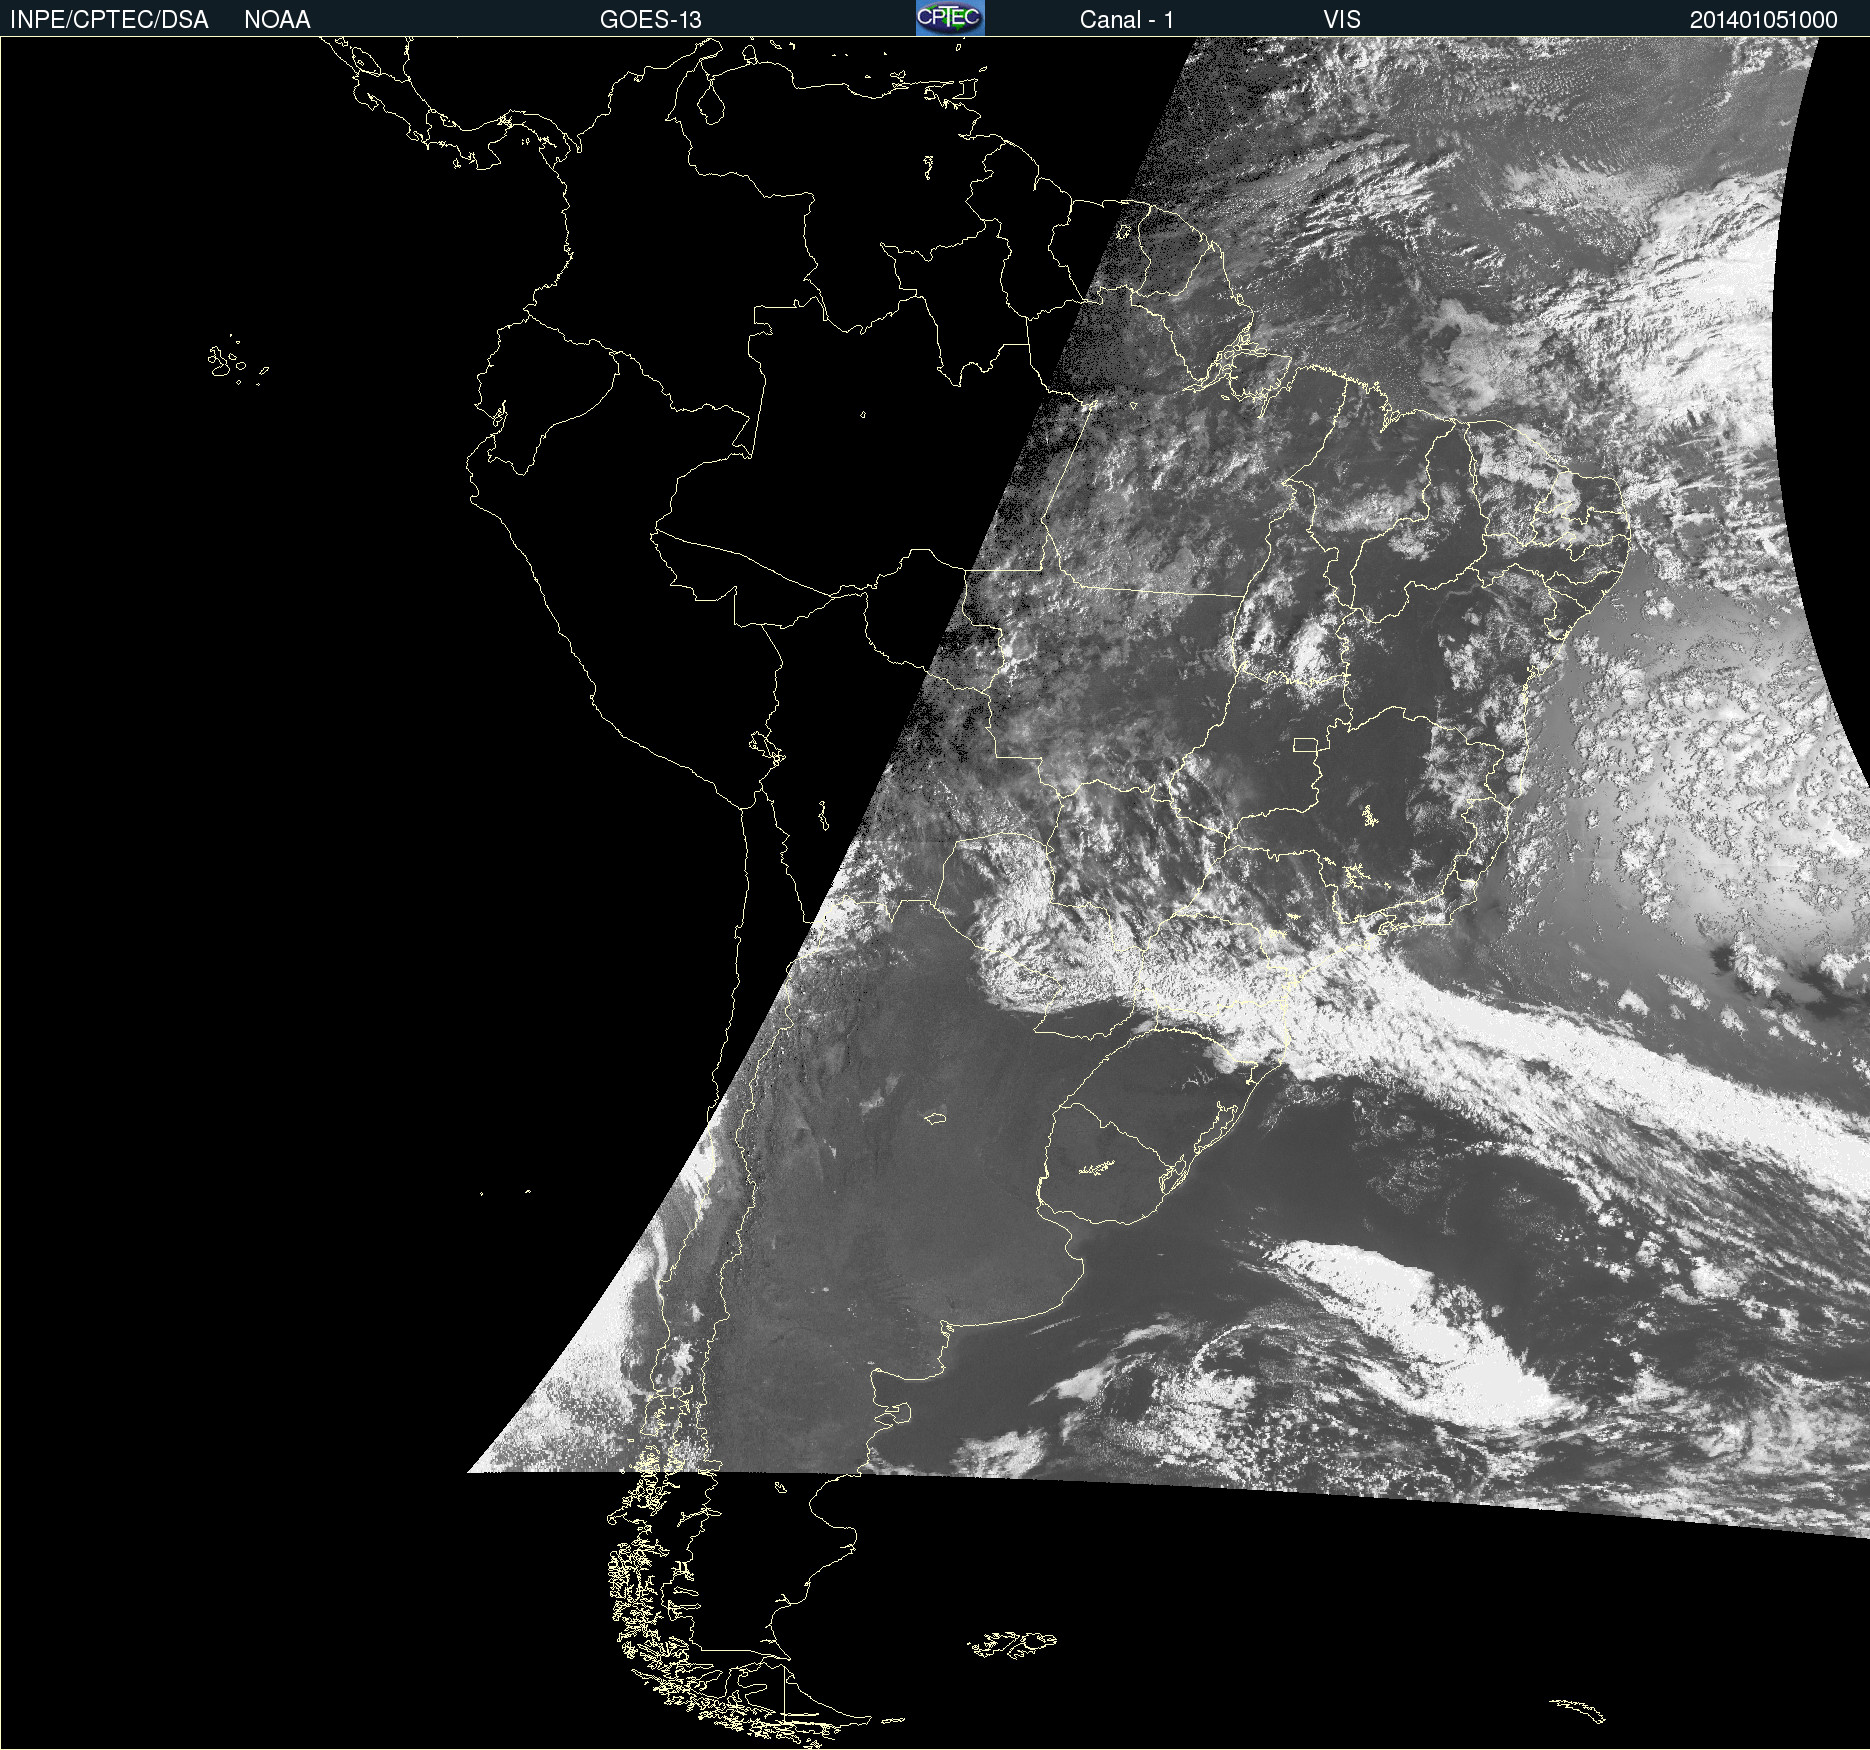Screen dimensions: 1870x1750
Task: Select the INPE/CPTEC/DSA header text
Action: 109,20
